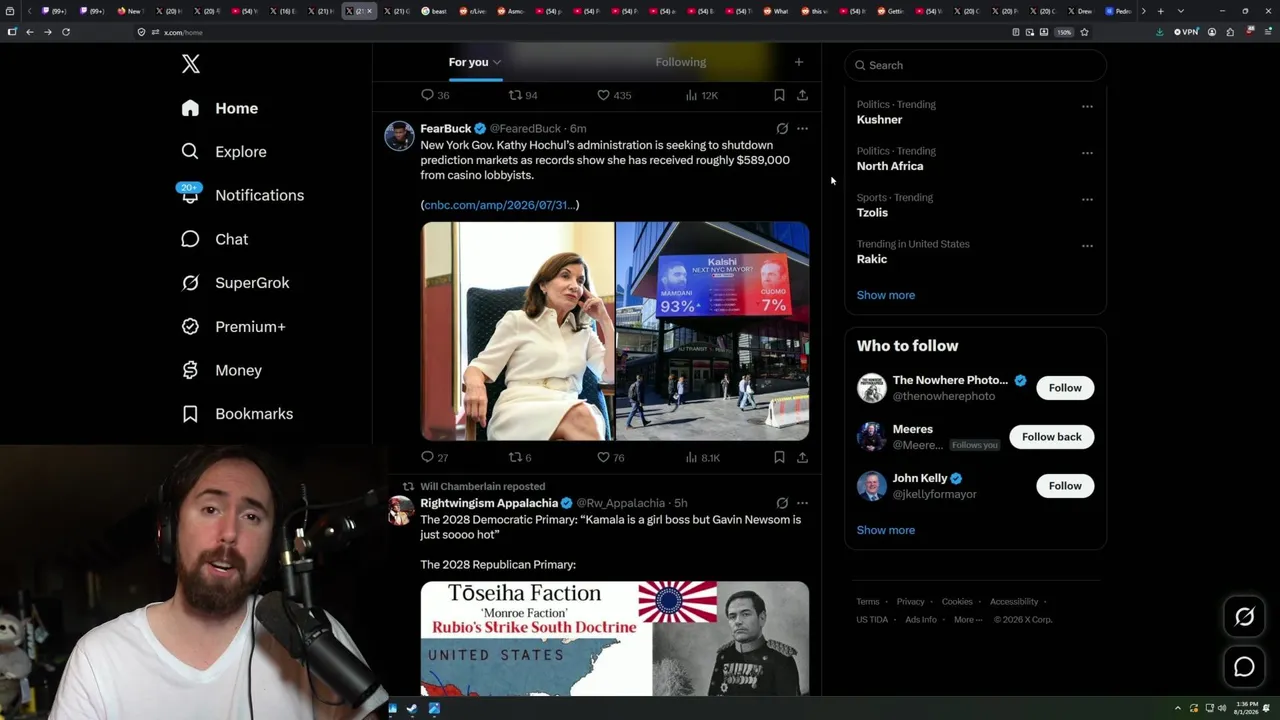Open the Privacy footer link
Image resolution: width=1280 pixels, height=720 pixels.
click(x=911, y=602)
